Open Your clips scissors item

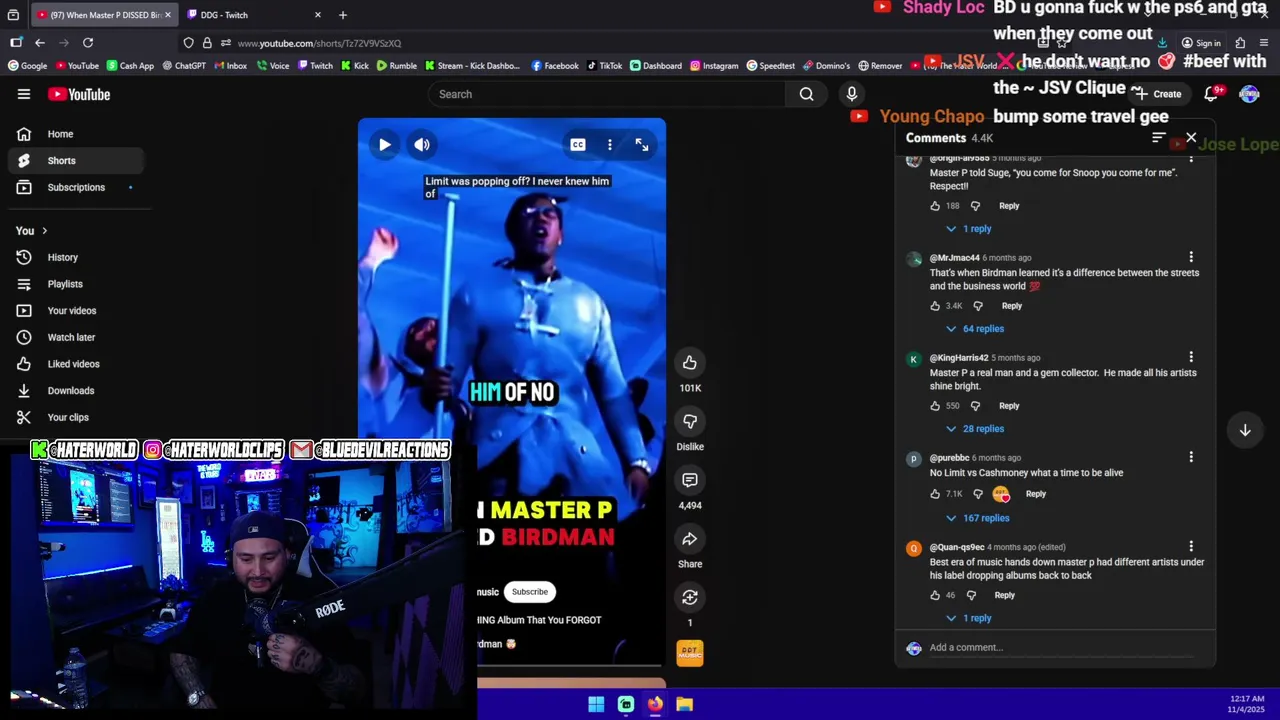coord(76,418)
